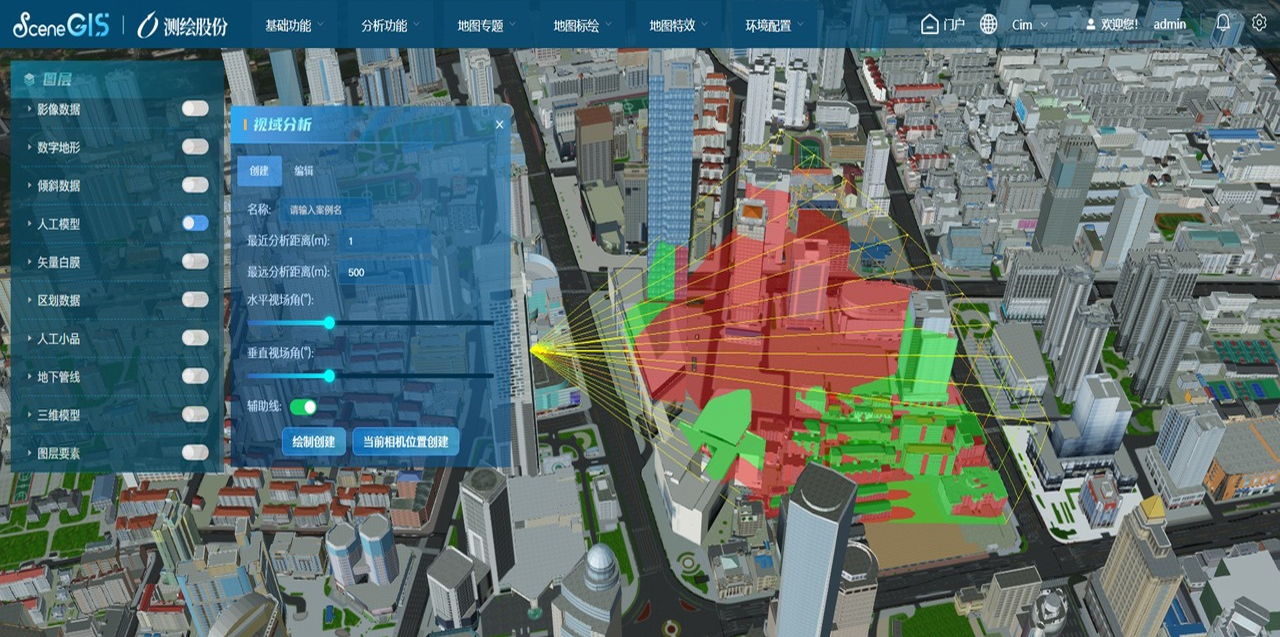Click the 辅助线: label
Screen dimensions: 1280x637
(266, 407)
